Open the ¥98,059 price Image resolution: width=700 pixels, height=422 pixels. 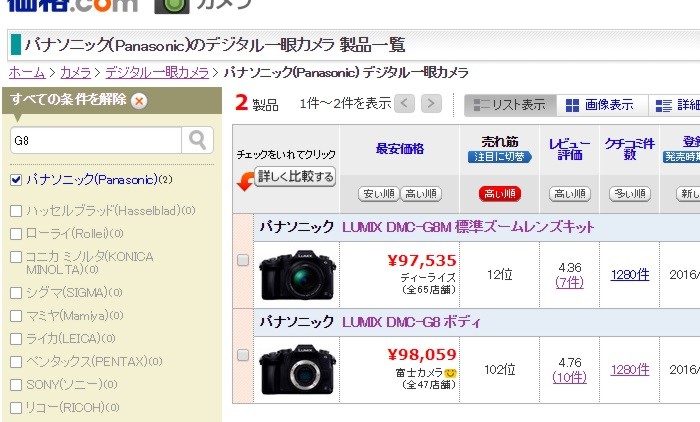422,355
